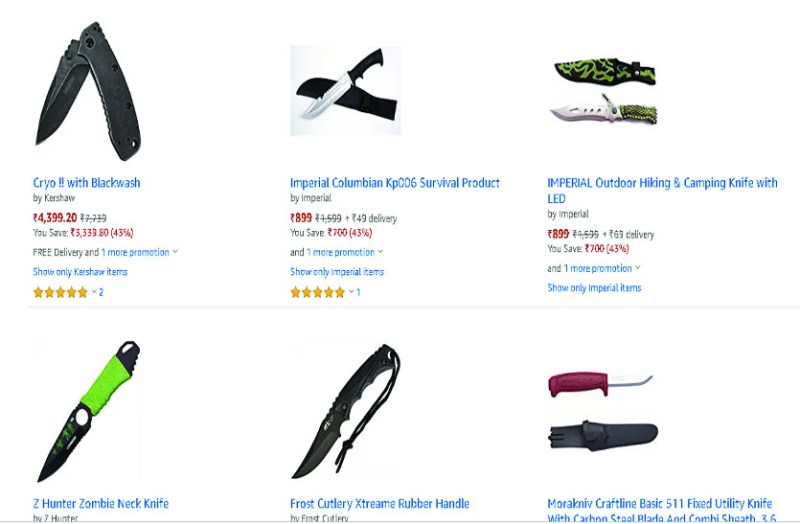Viewport: 800px width, 524px height.
Task: Open the Frost Cutlery black knife image
Action: coord(345,411)
